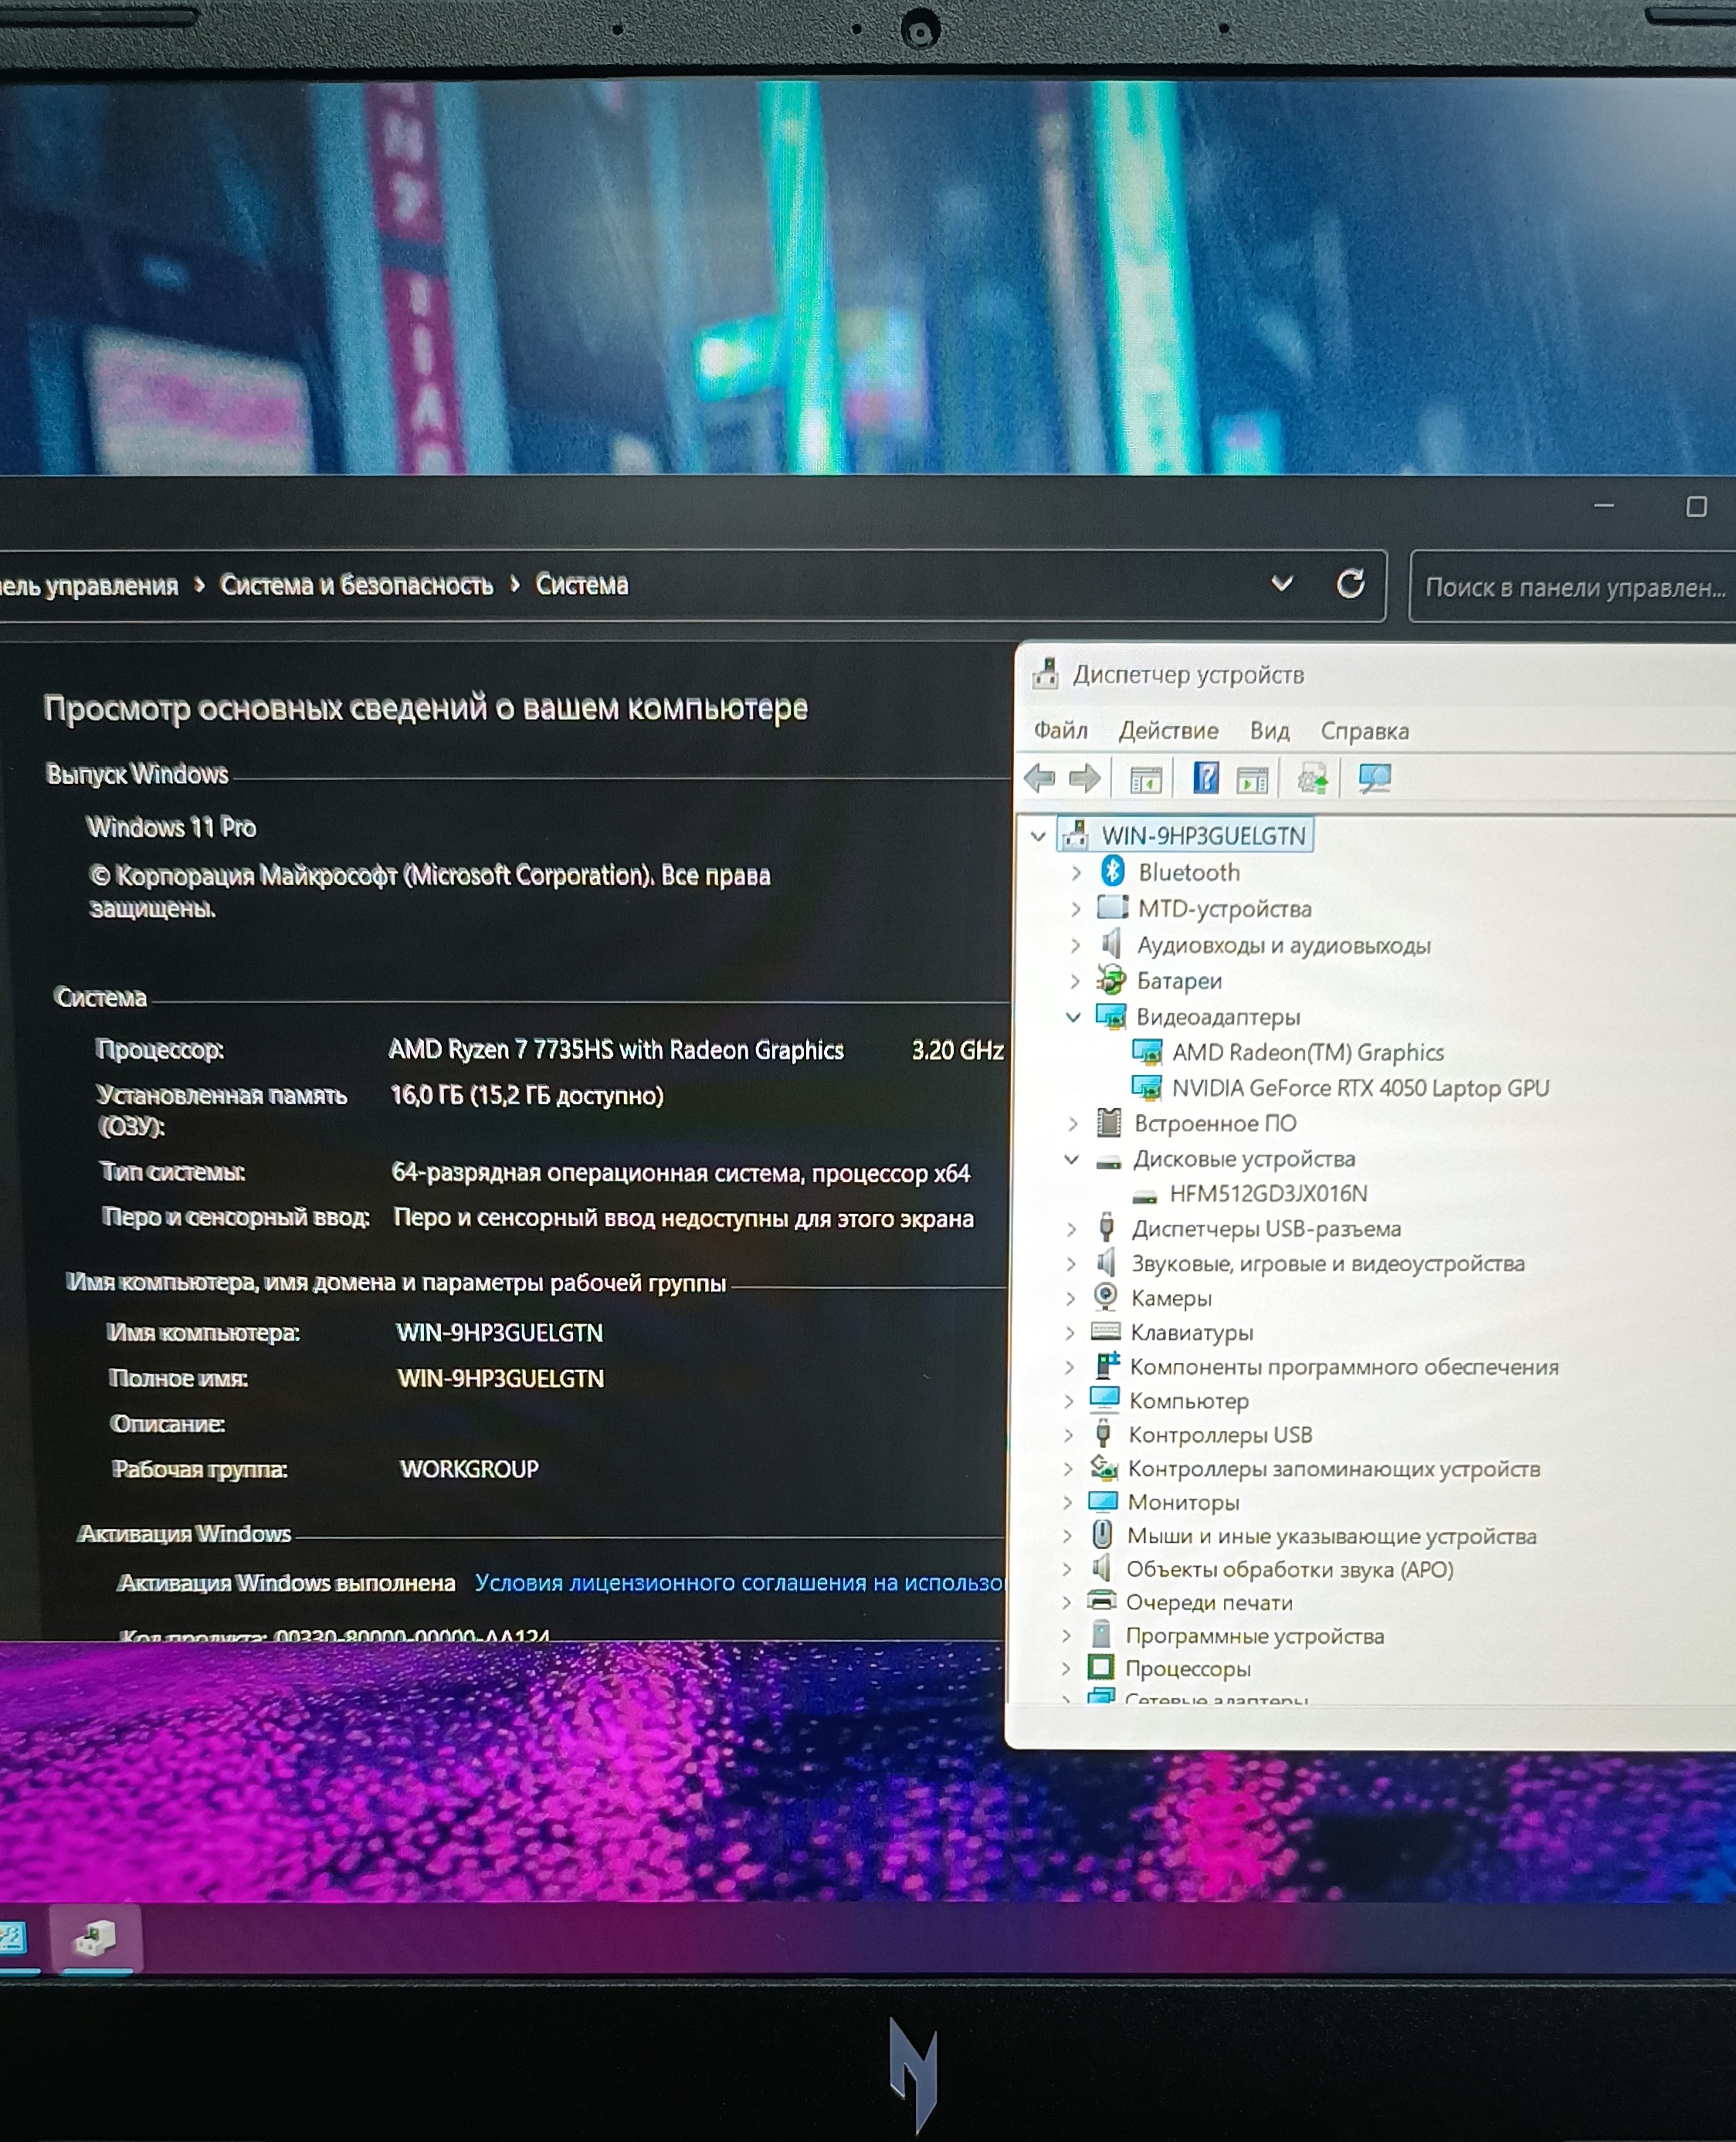Click Просмотр основных сведений о вашем компьютере heading
Screen dimensions: 1736x2142
(426, 708)
